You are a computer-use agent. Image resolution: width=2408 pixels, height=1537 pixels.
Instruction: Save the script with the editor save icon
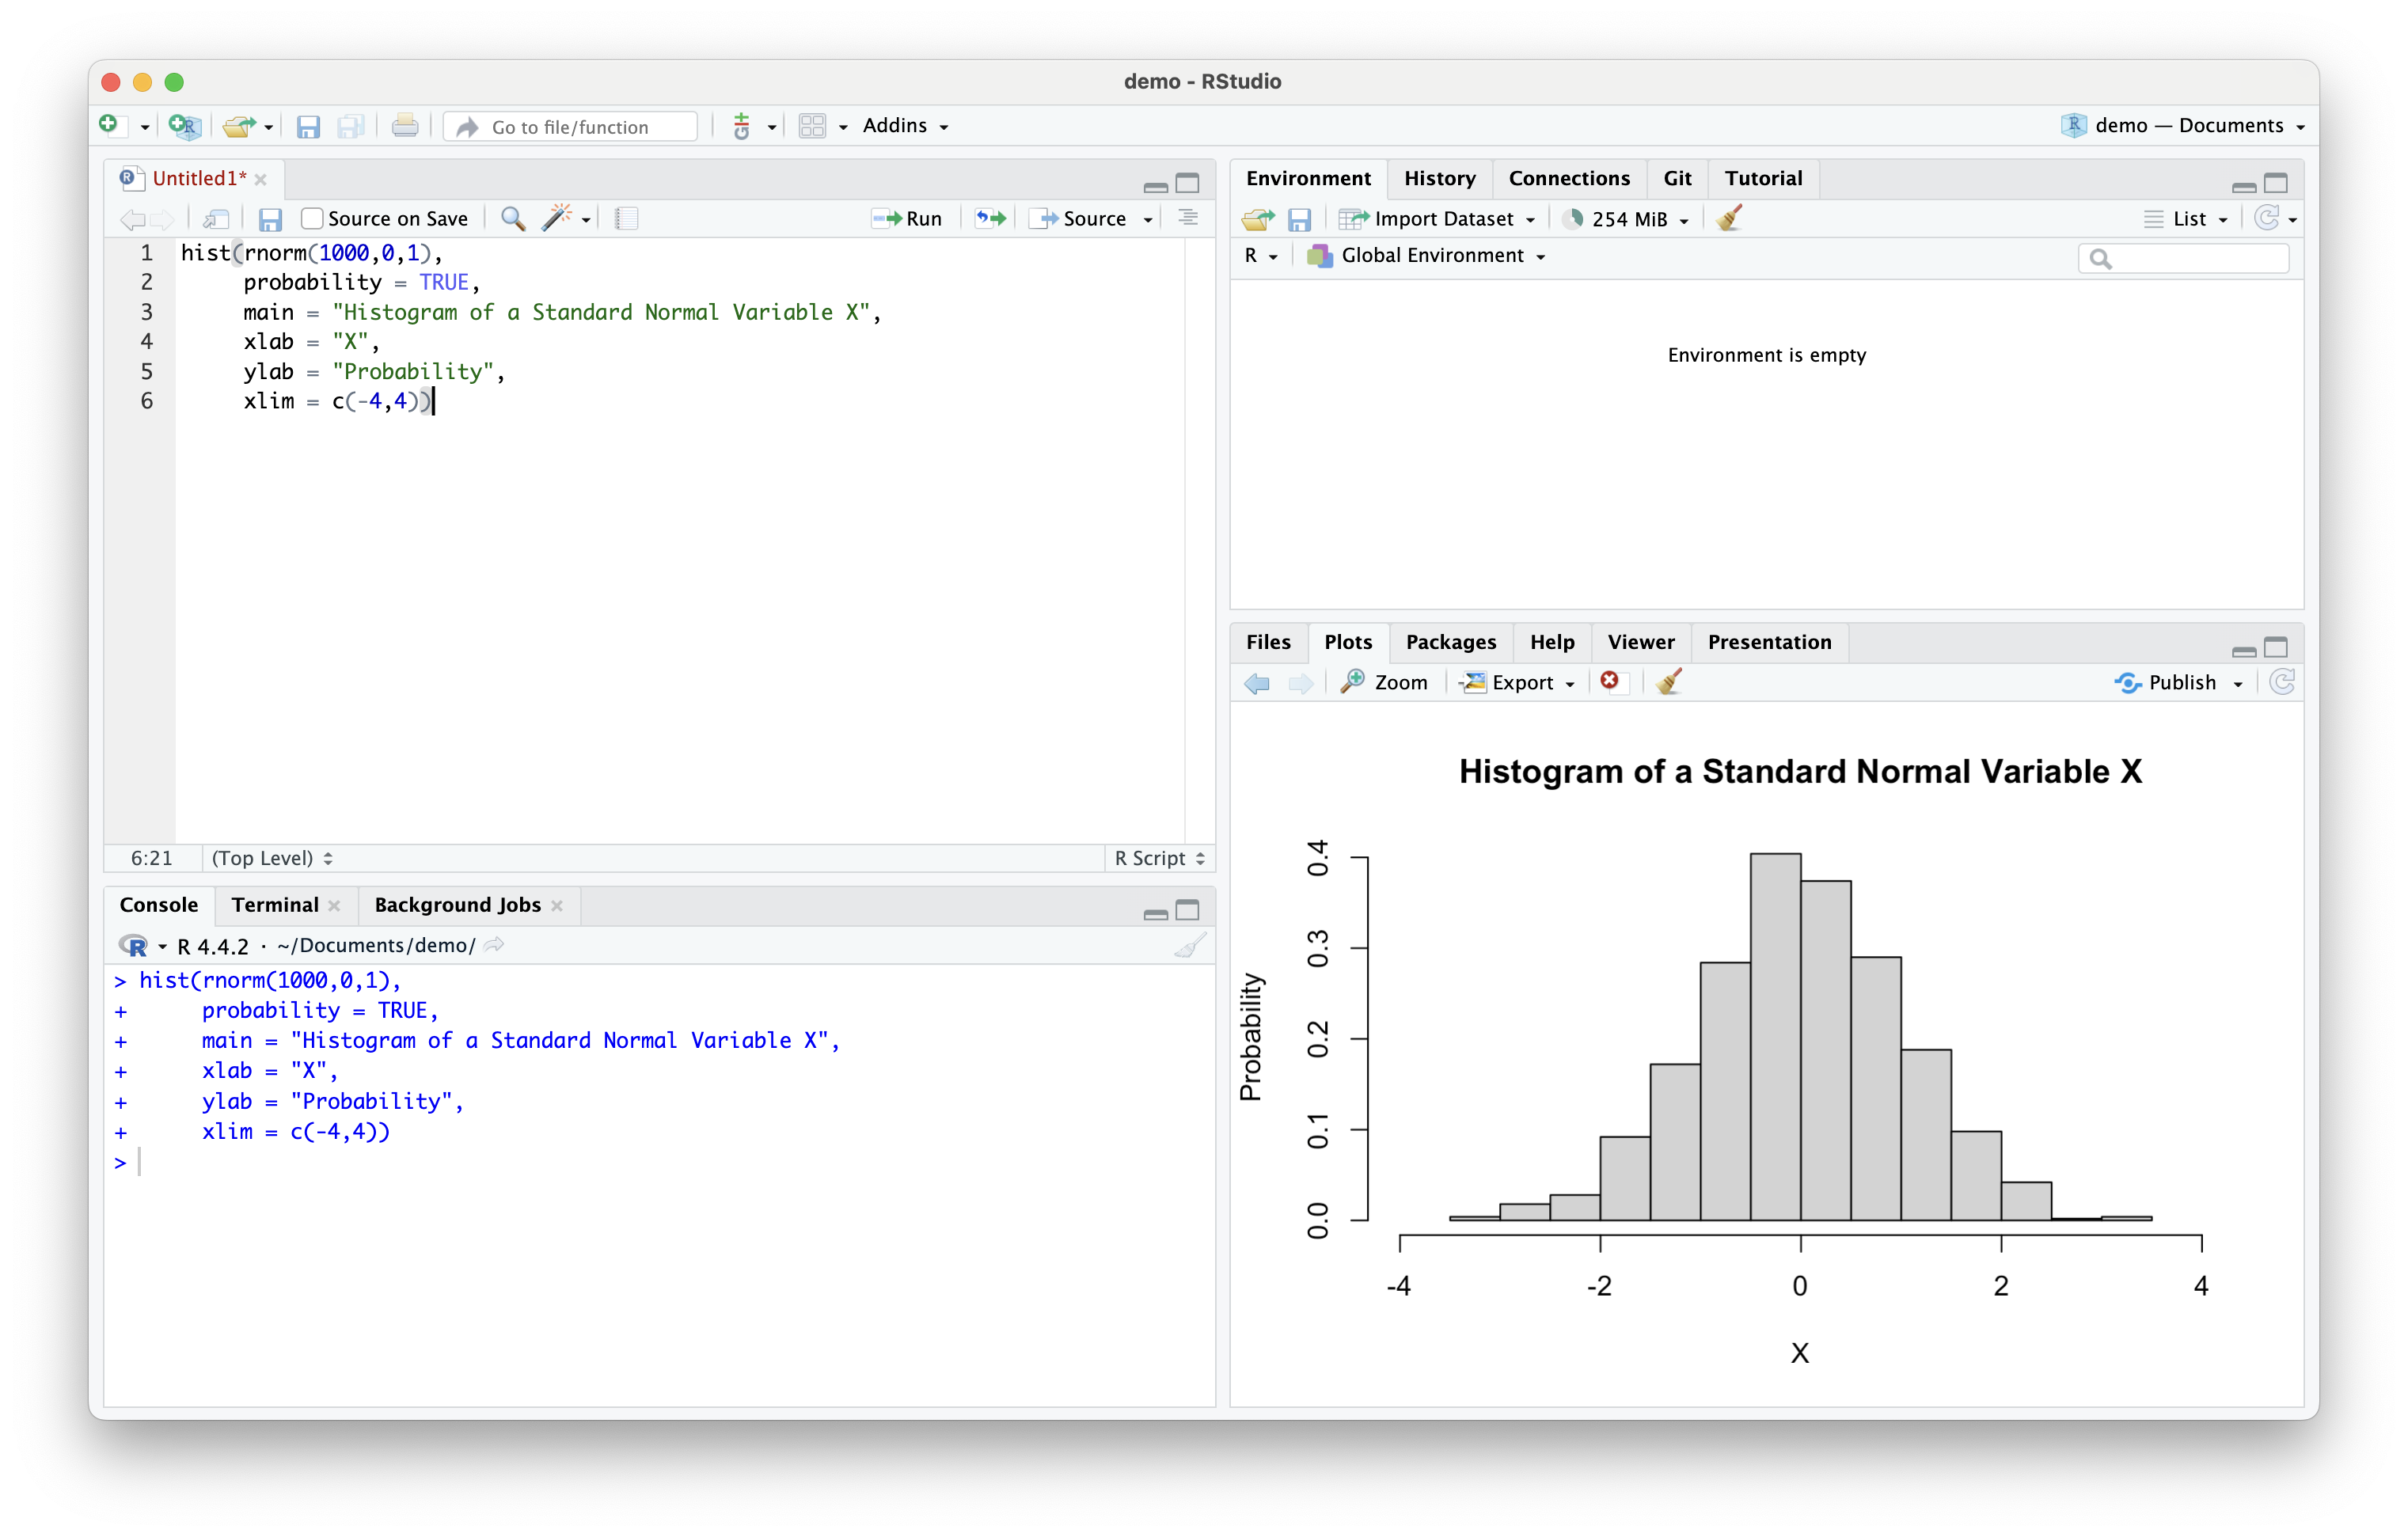(x=270, y=219)
